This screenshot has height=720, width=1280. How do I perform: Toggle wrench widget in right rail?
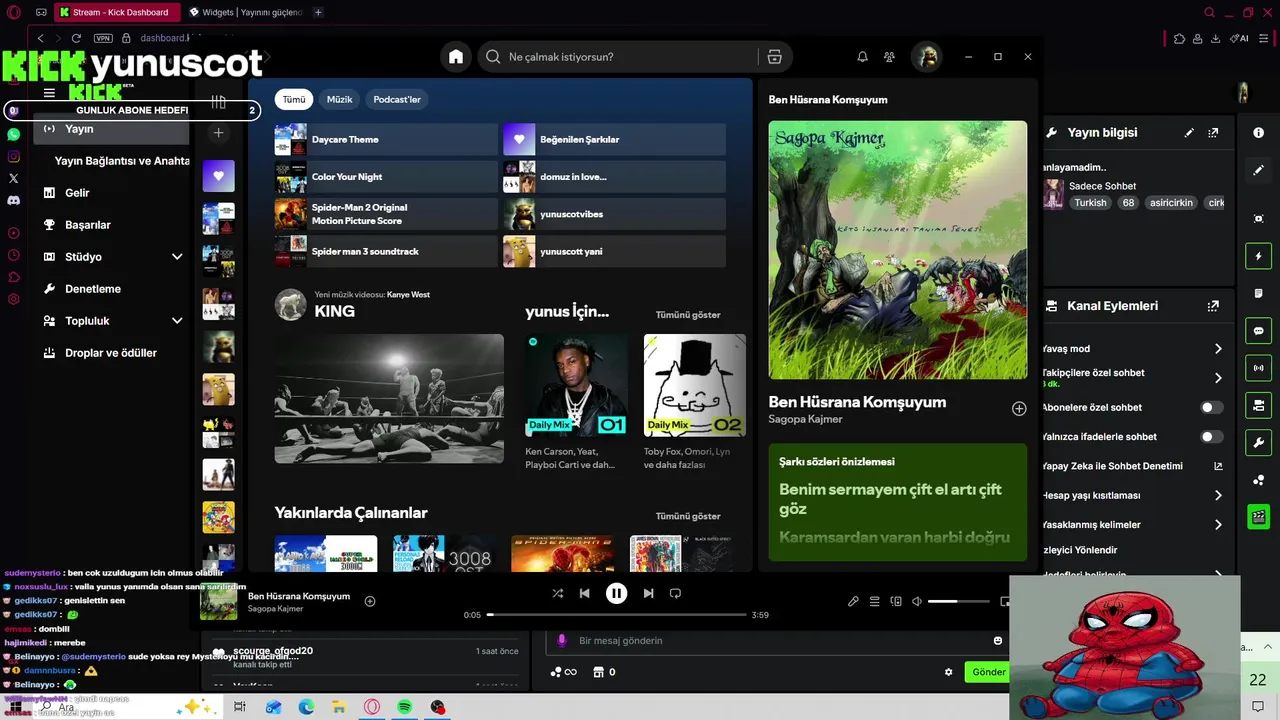coord(1259,443)
